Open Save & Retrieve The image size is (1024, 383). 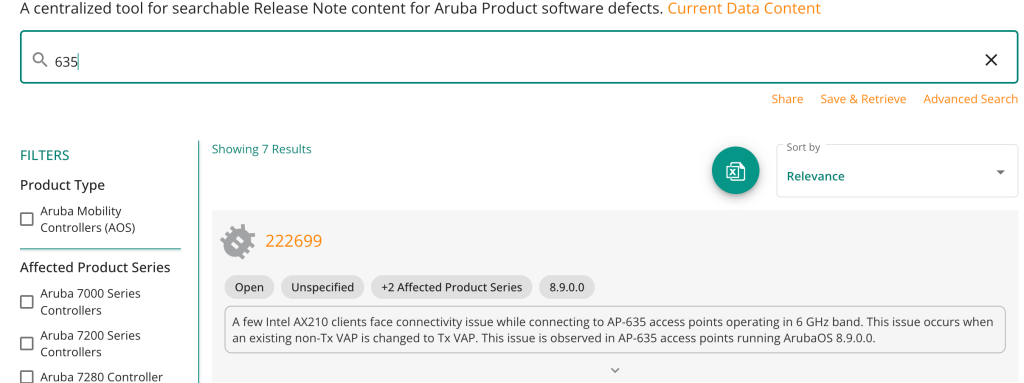(x=863, y=99)
